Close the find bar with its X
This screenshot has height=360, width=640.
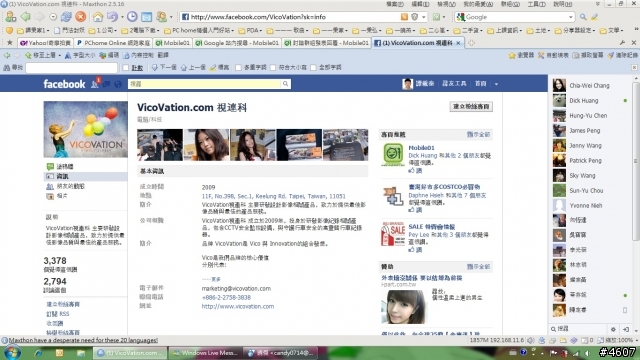click(634, 67)
